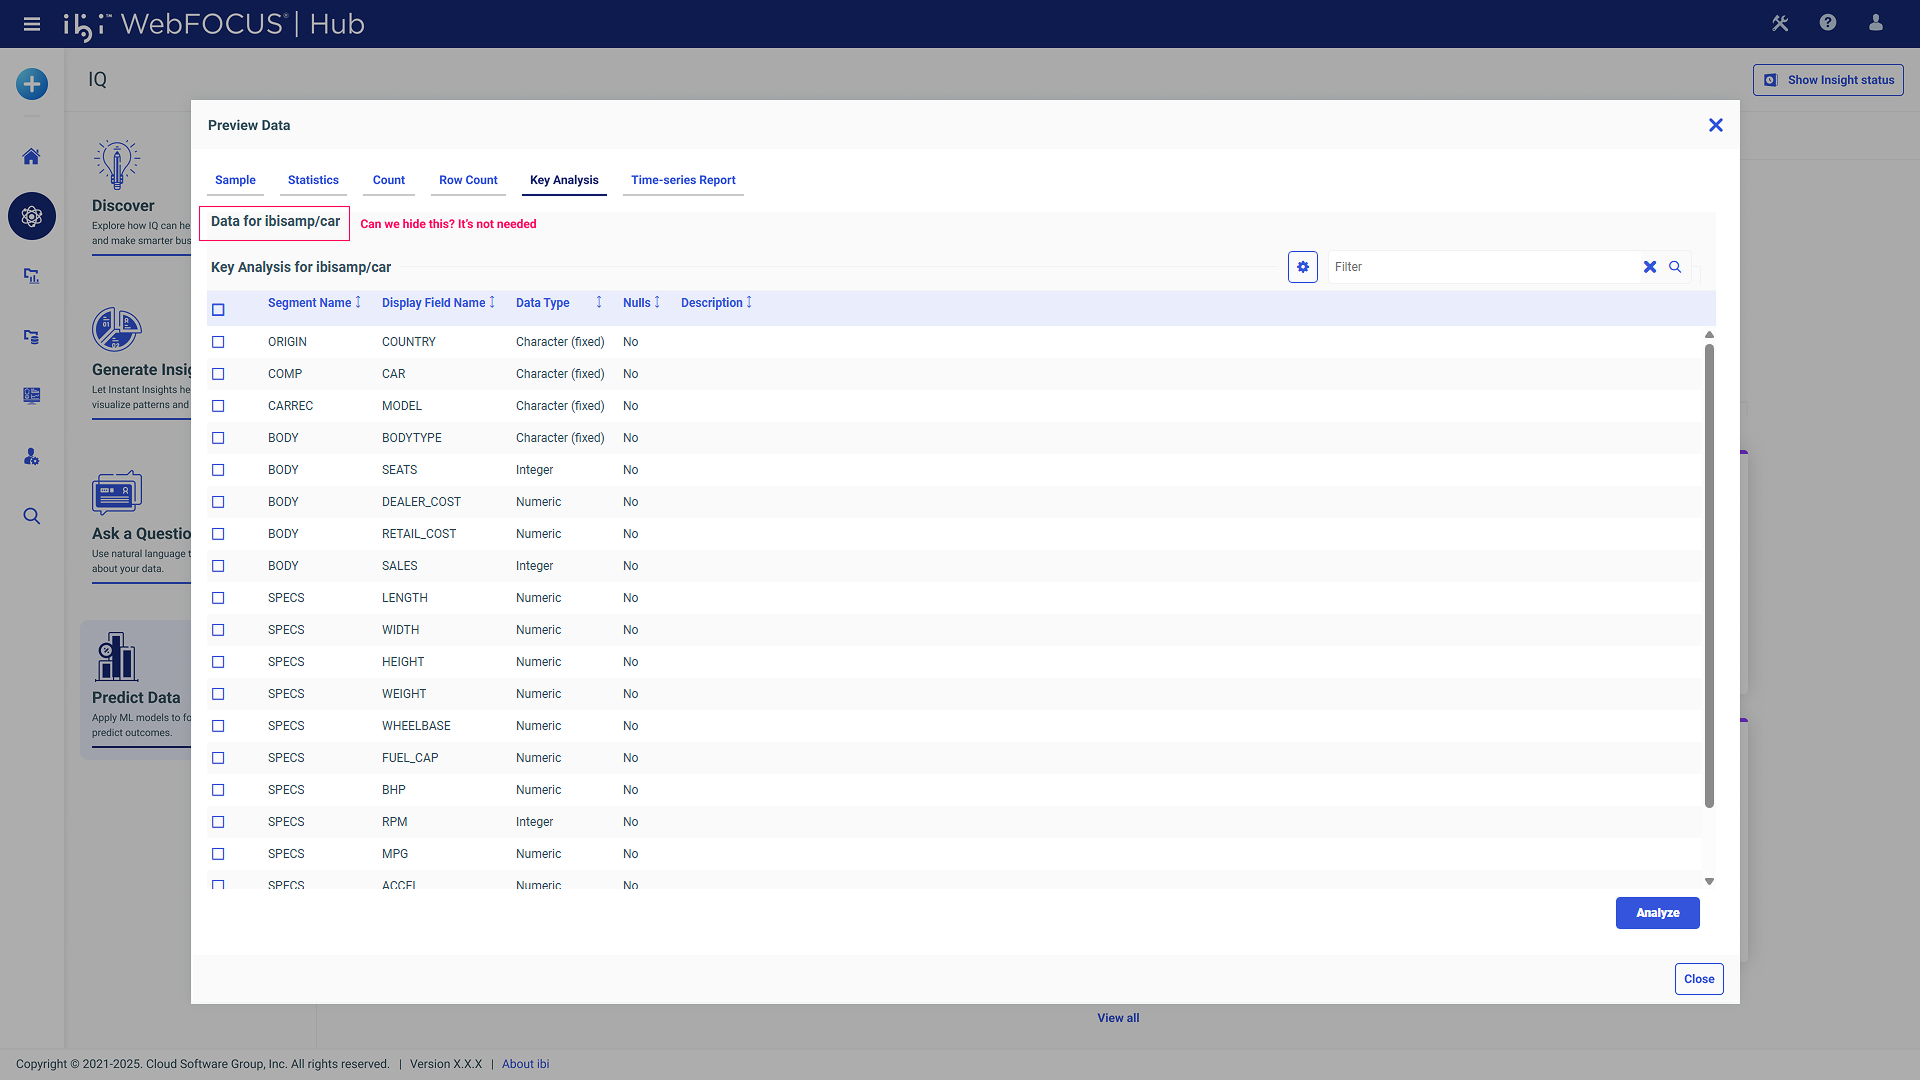The width and height of the screenshot is (1920, 1080).
Task: Open the user profile icon
Action: pos(1876,23)
